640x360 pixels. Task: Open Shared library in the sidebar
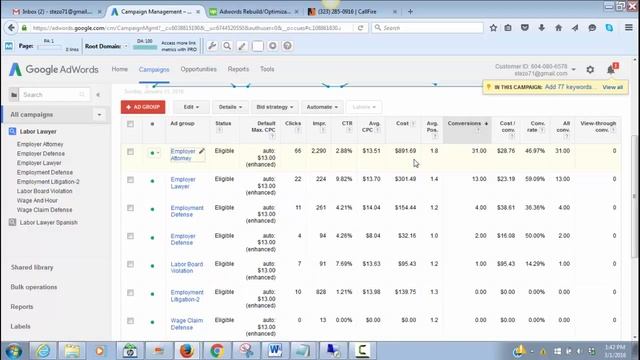click(x=32, y=267)
